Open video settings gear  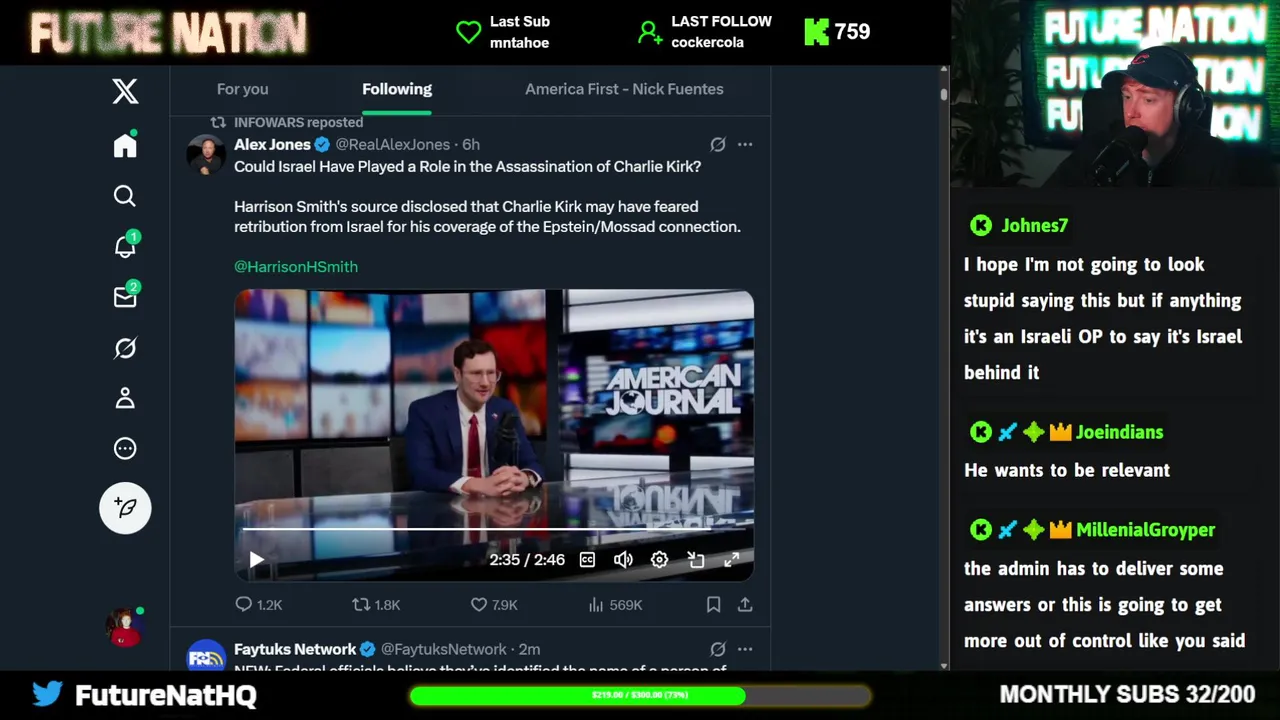point(659,560)
